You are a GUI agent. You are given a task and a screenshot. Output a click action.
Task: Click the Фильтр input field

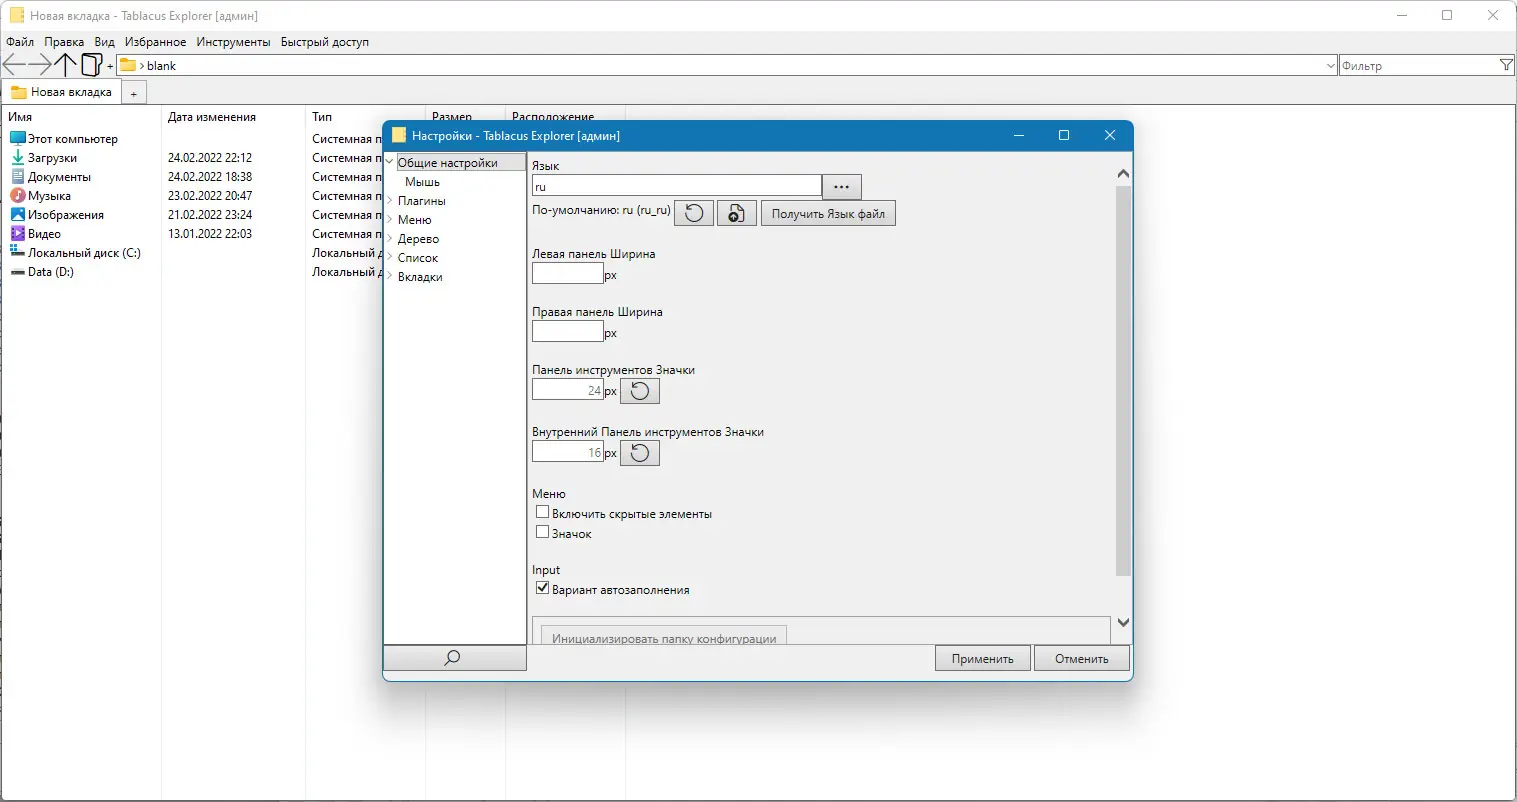(x=1419, y=66)
